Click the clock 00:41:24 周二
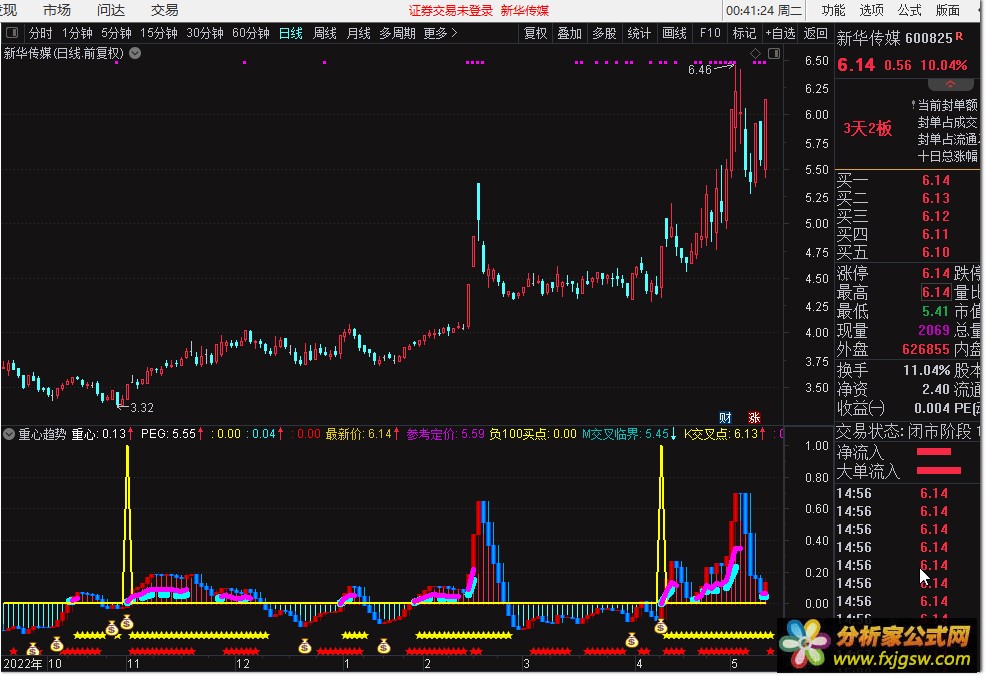The height and width of the screenshot is (676, 987). pos(764,11)
